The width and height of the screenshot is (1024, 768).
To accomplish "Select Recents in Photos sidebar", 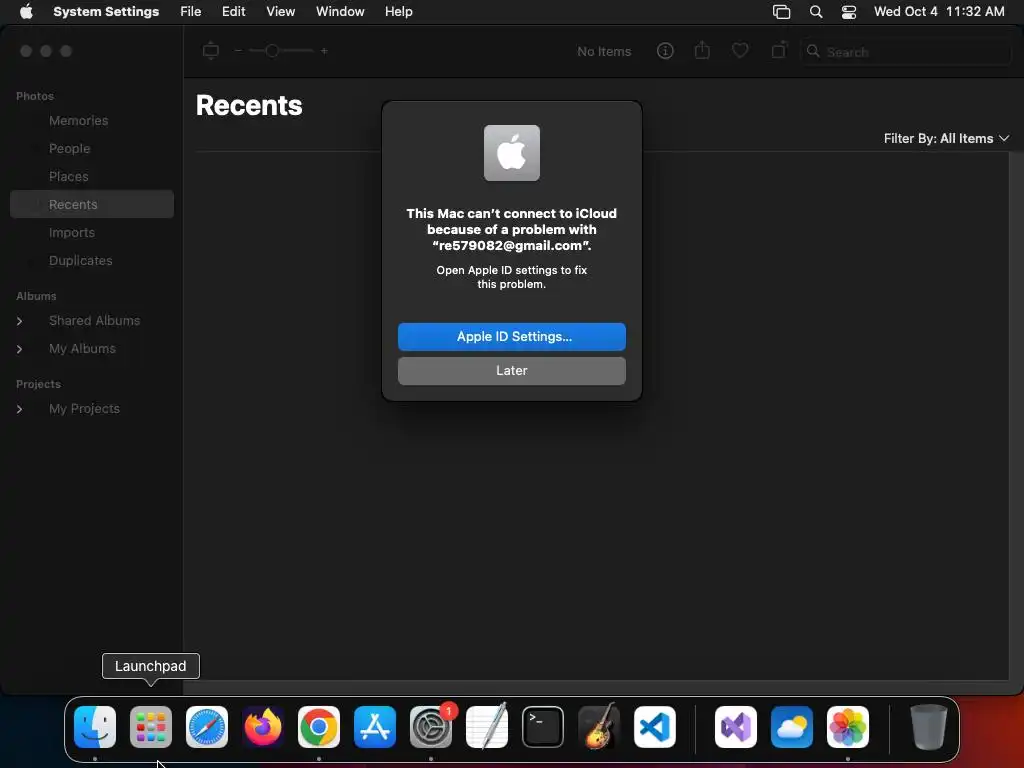I will click(92, 204).
